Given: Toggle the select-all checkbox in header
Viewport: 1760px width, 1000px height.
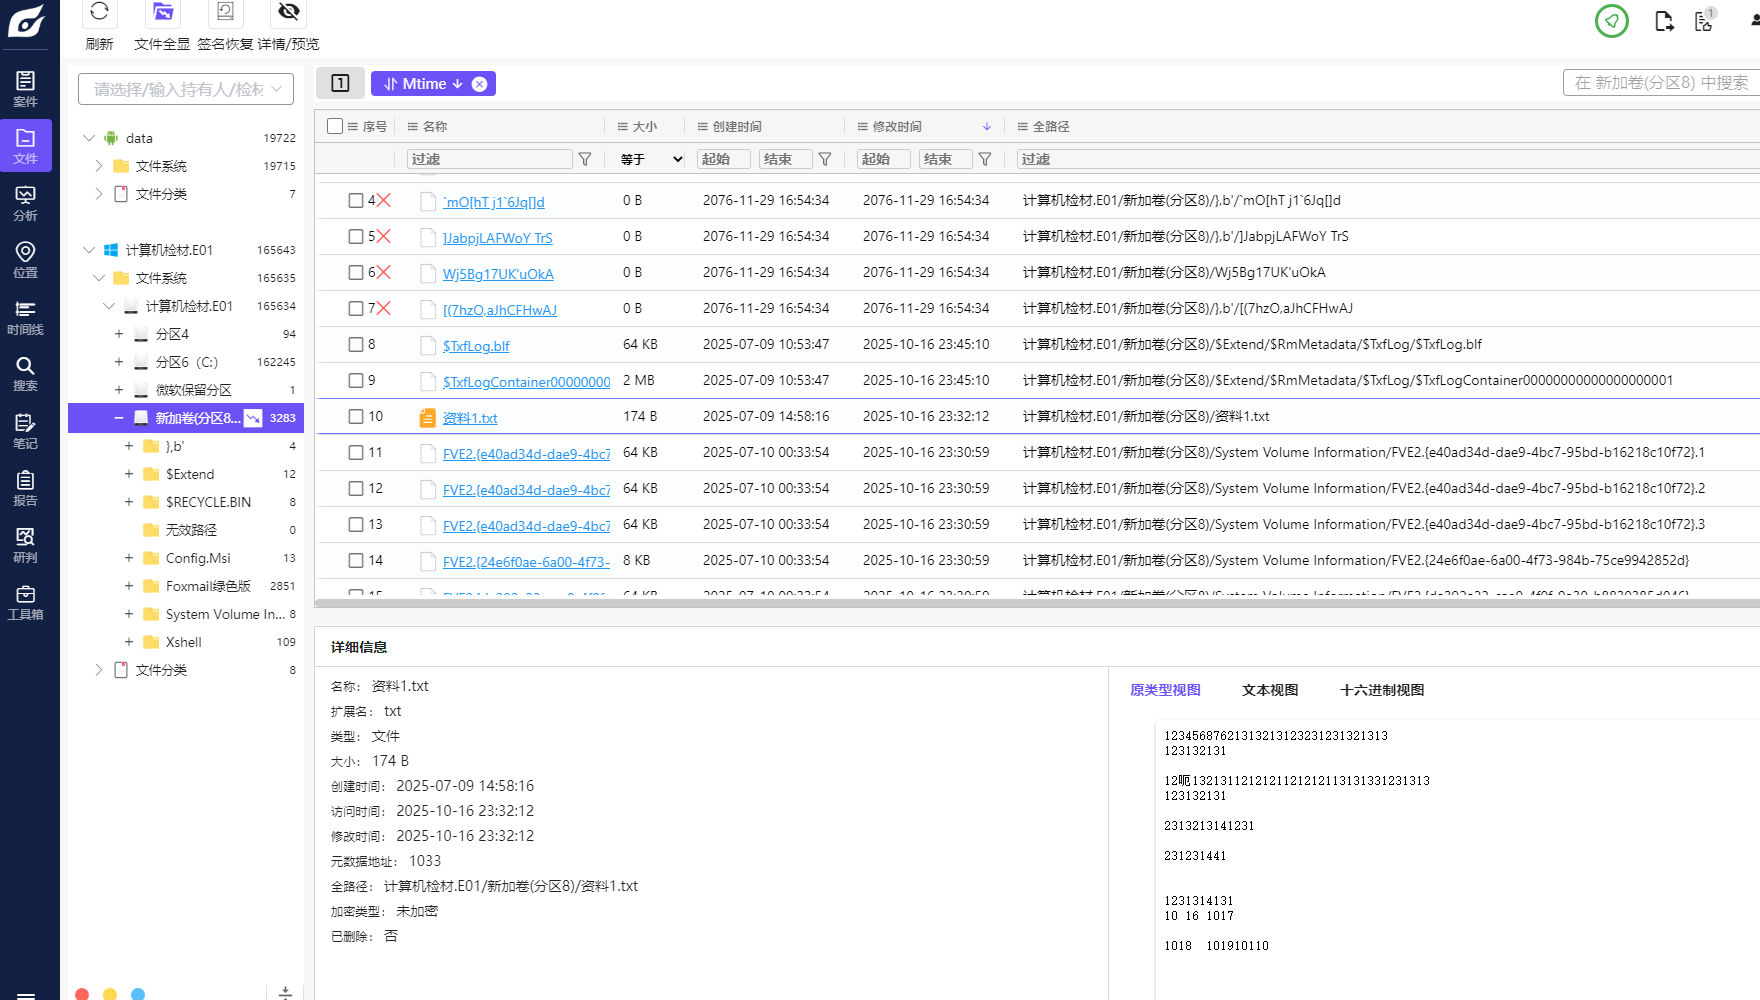Looking at the screenshot, I should click(x=335, y=126).
